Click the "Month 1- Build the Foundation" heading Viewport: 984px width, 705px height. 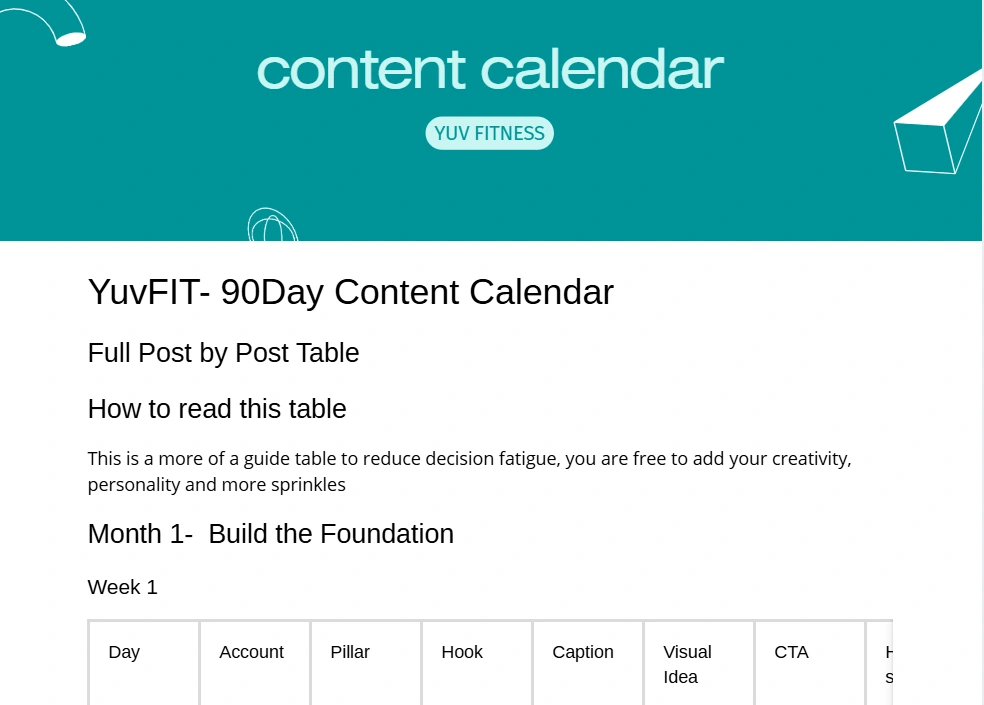coord(270,534)
